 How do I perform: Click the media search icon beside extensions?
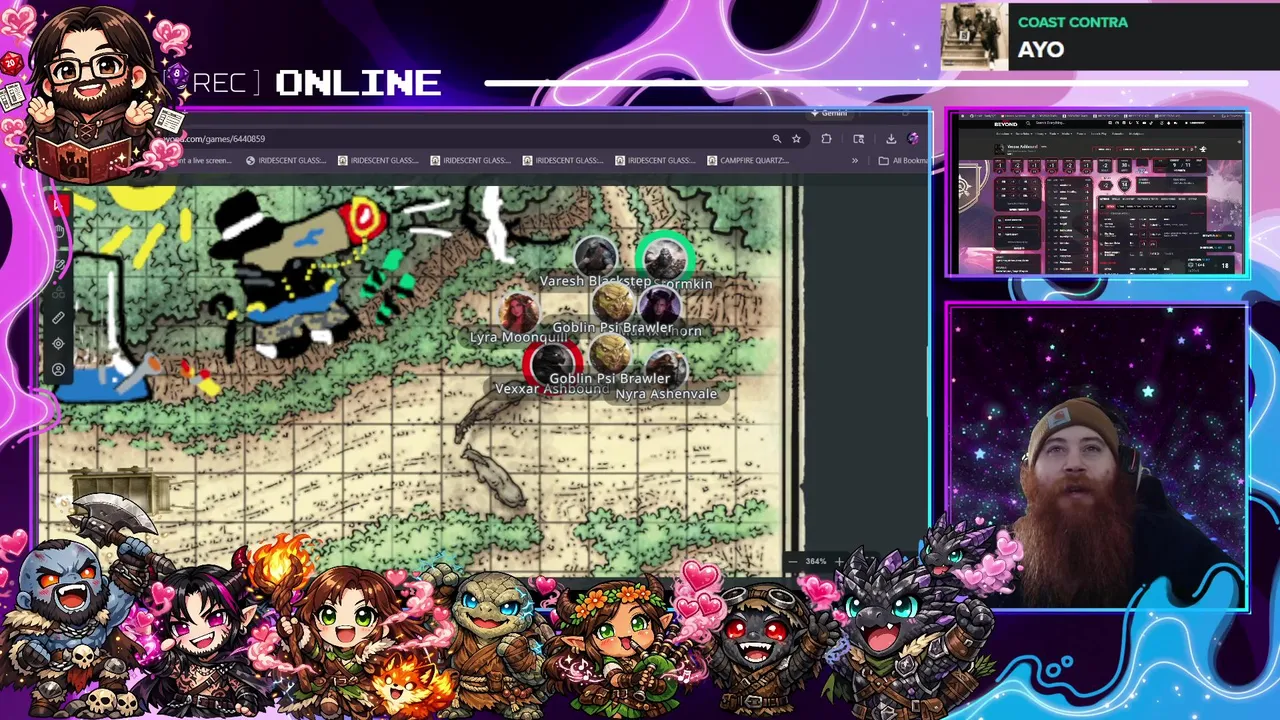tap(858, 139)
